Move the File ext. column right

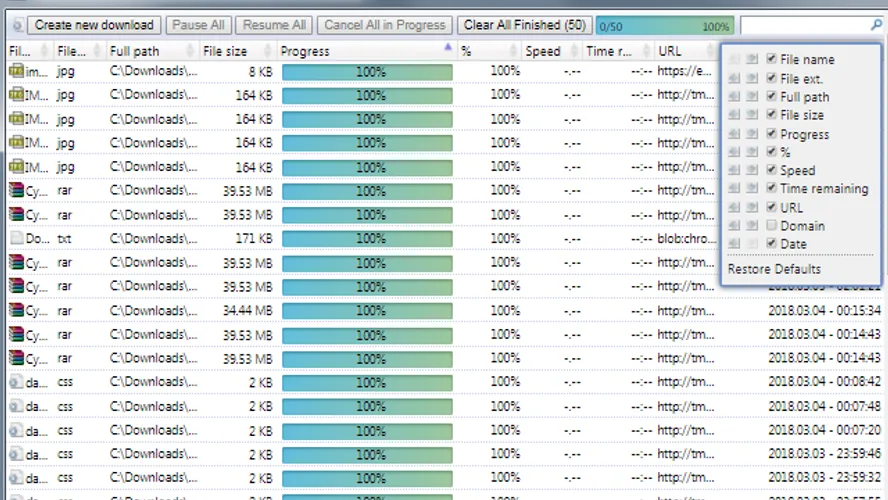[x=752, y=78]
